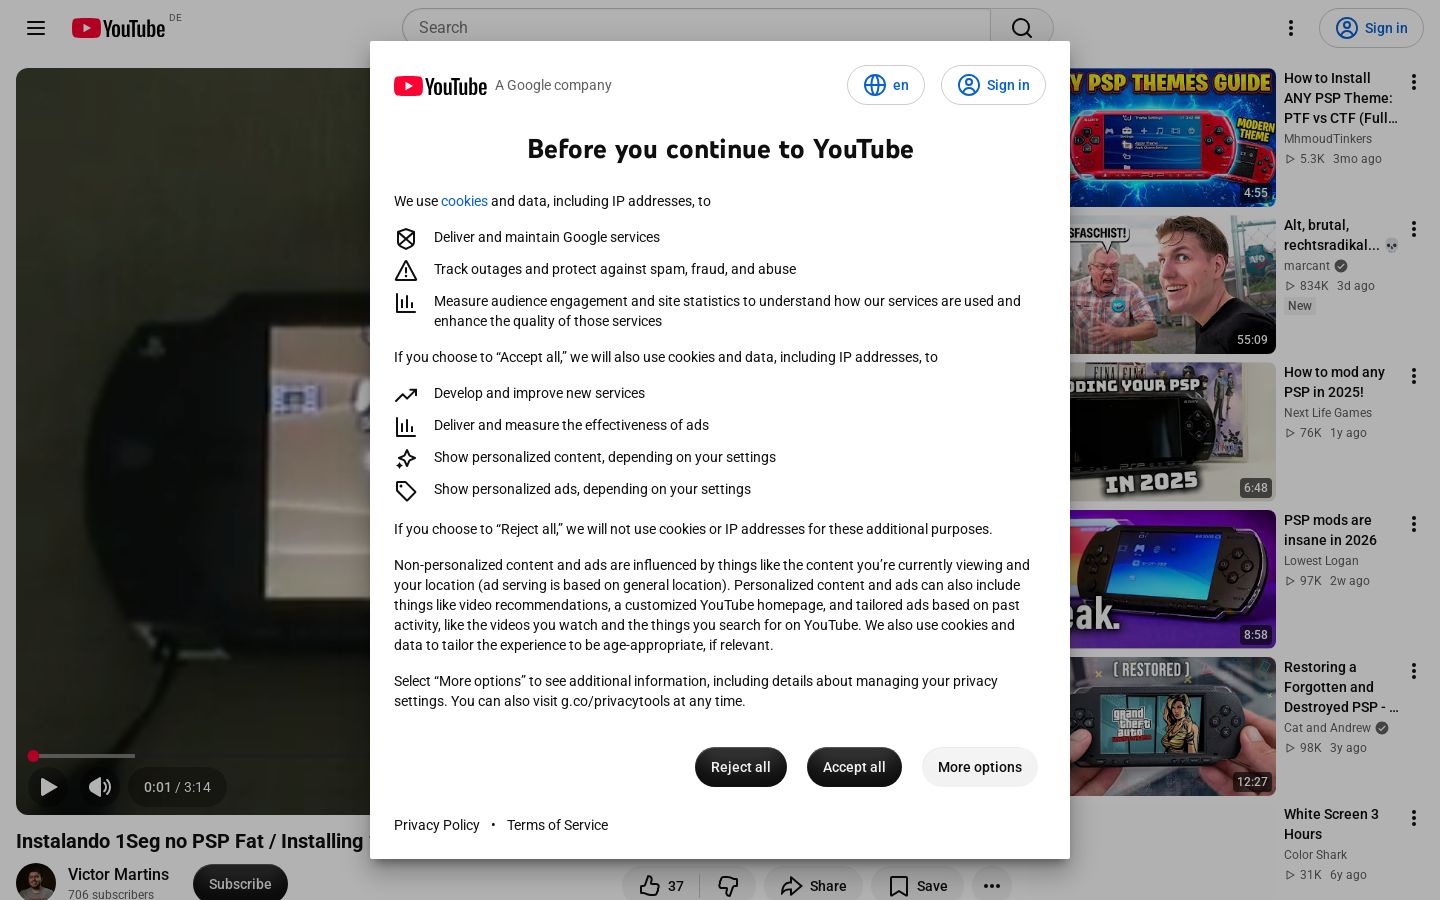Like the video with thumbs-up icon
The image size is (1440, 900).
(x=661, y=886)
